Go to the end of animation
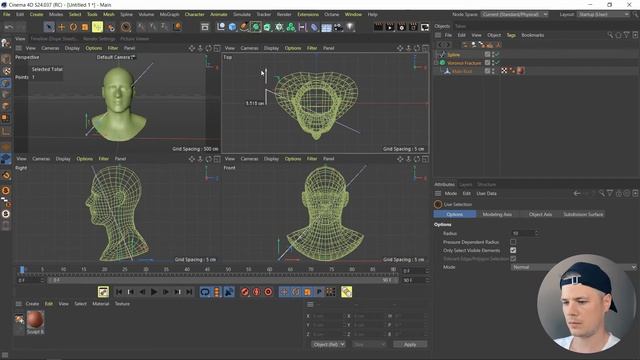This screenshot has height=360, width=640. coord(189,292)
